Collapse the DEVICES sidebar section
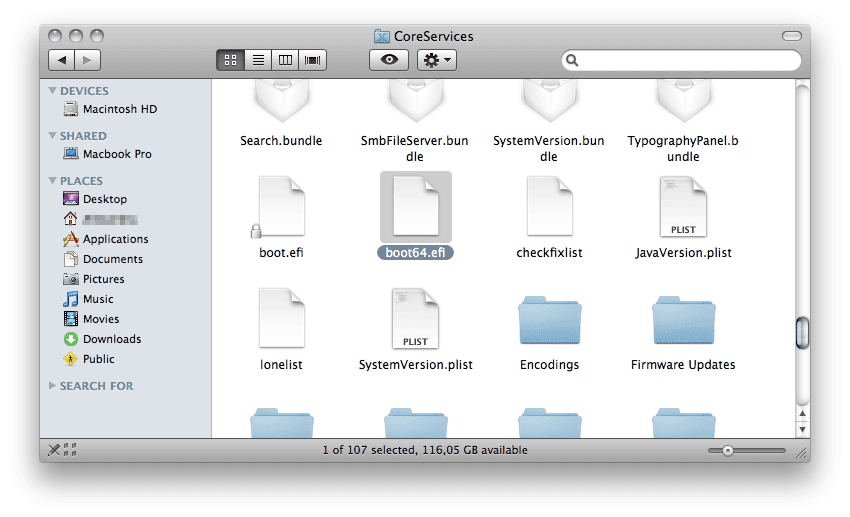The image size is (850, 517). point(53,91)
